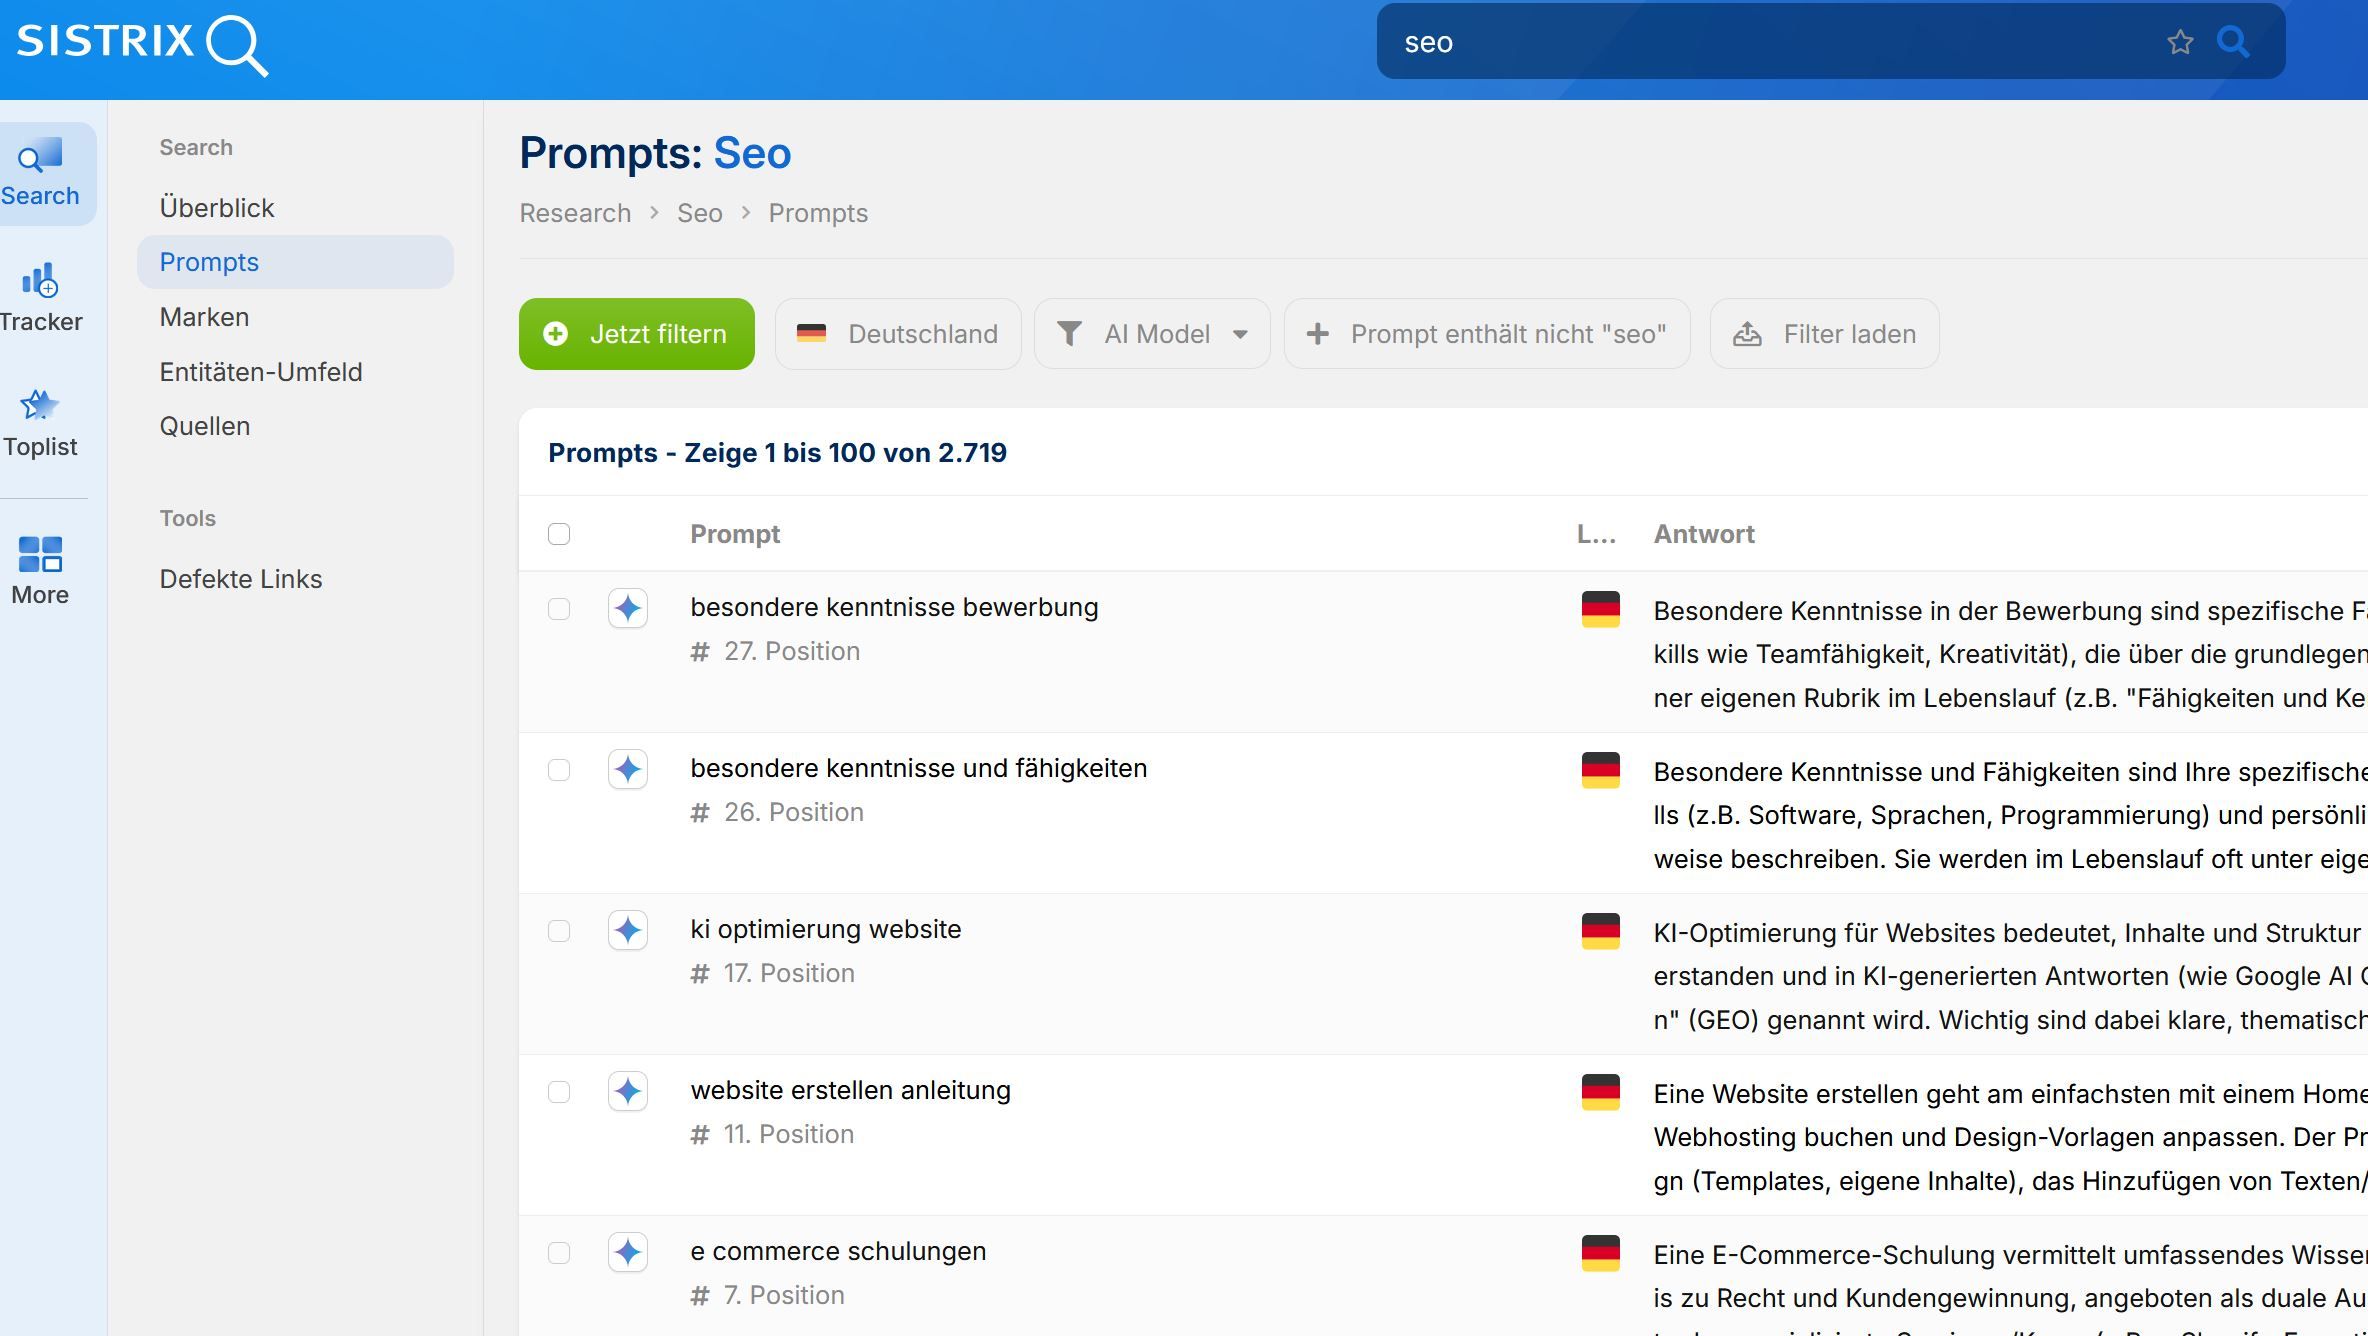Viewport: 2368px width, 1336px height.
Task: Add the 'Prompt enthält nicht seo' filter
Action: pos(1487,334)
